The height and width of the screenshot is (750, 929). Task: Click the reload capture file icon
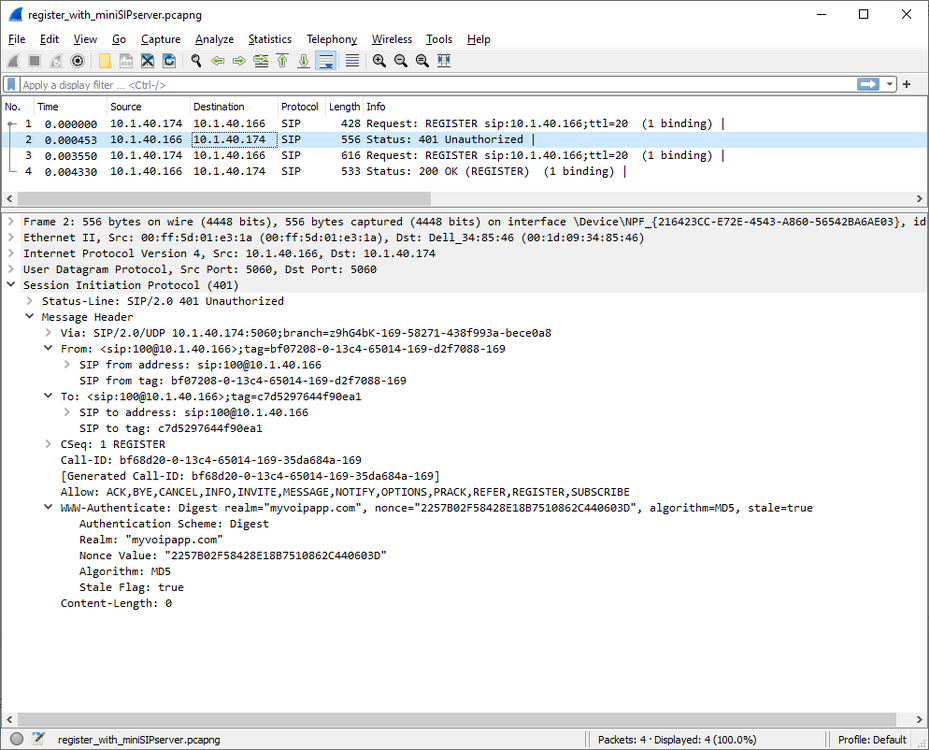[x=169, y=61]
